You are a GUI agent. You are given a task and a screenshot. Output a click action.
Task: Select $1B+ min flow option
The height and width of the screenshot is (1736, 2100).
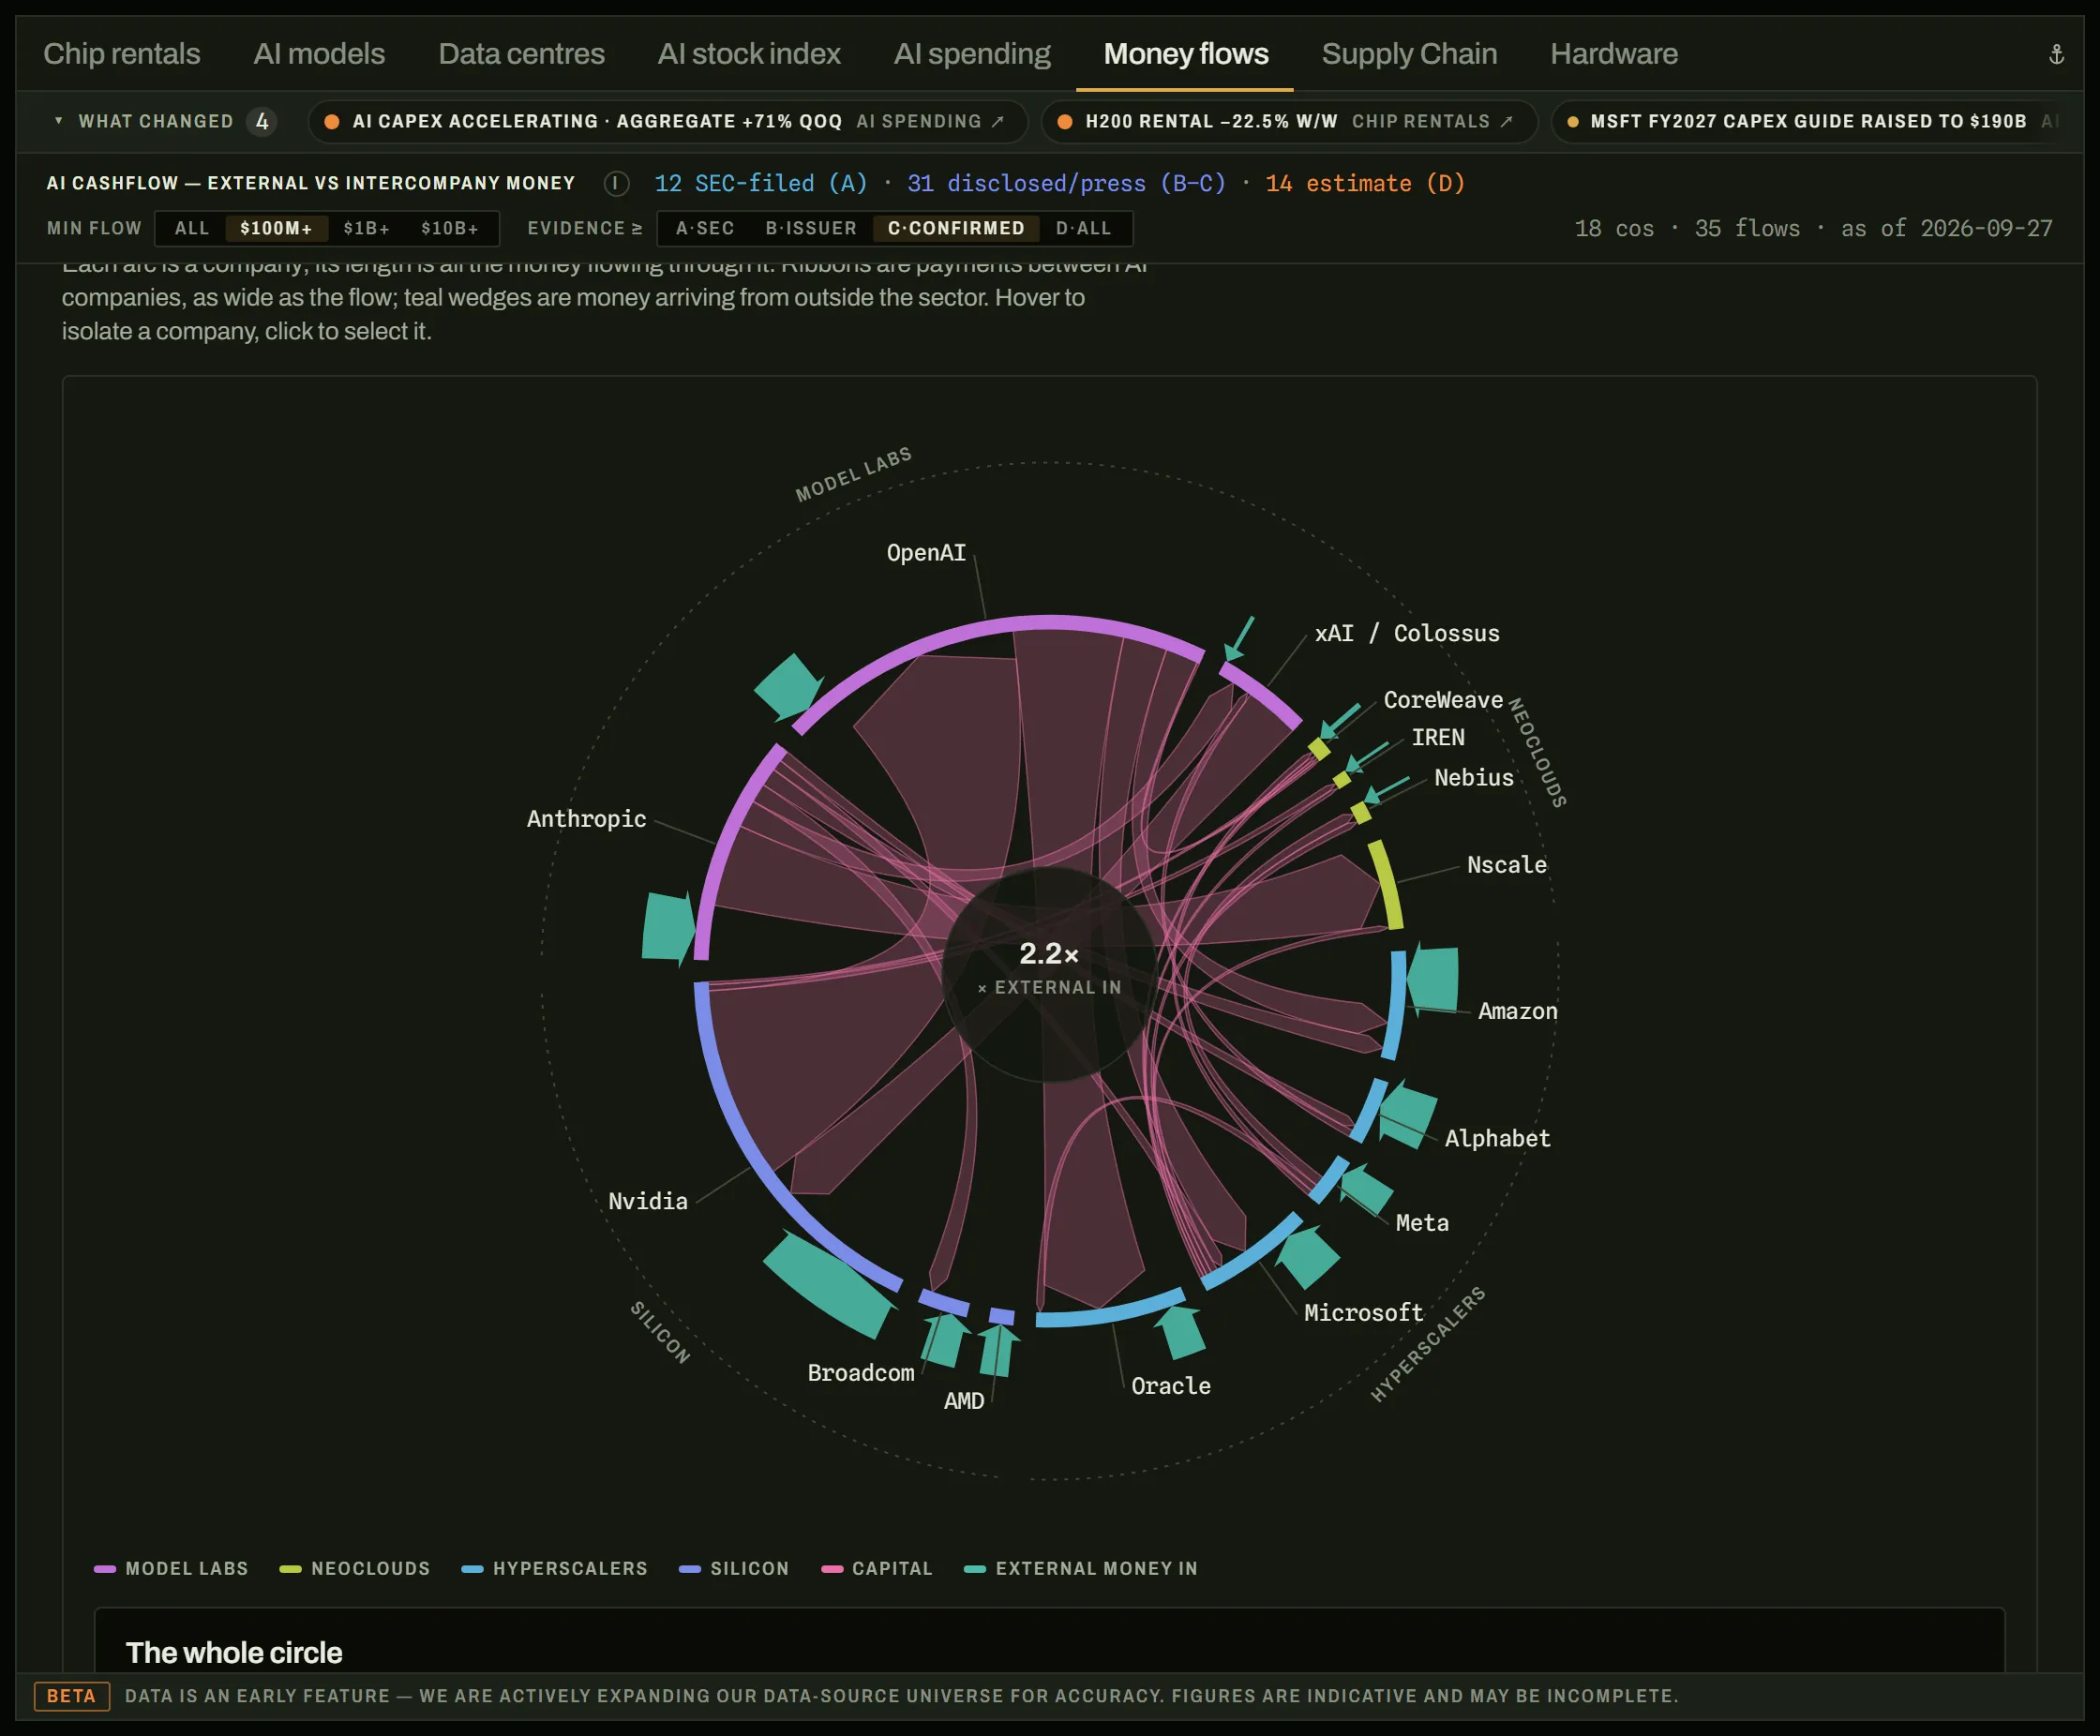[x=366, y=228]
